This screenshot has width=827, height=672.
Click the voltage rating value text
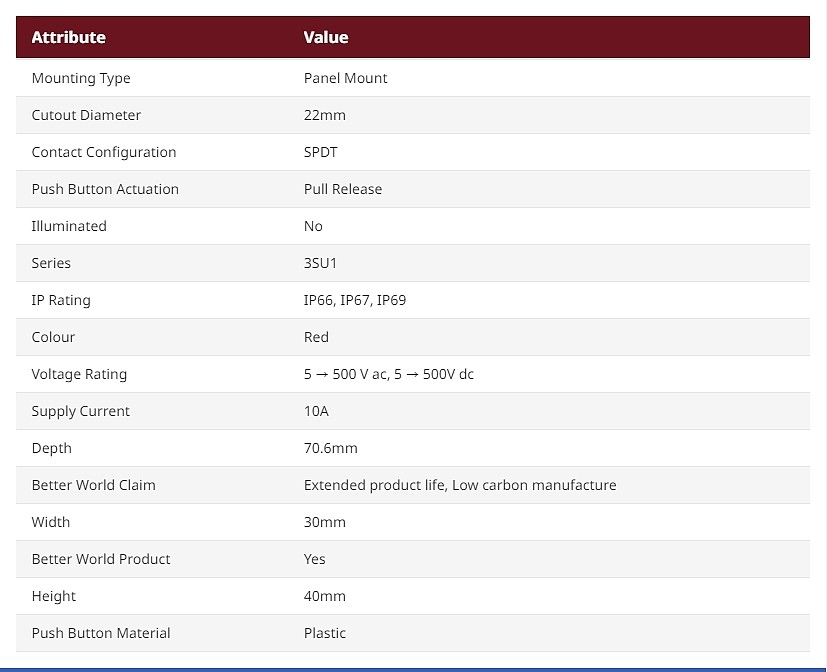pyautogui.click(x=388, y=374)
